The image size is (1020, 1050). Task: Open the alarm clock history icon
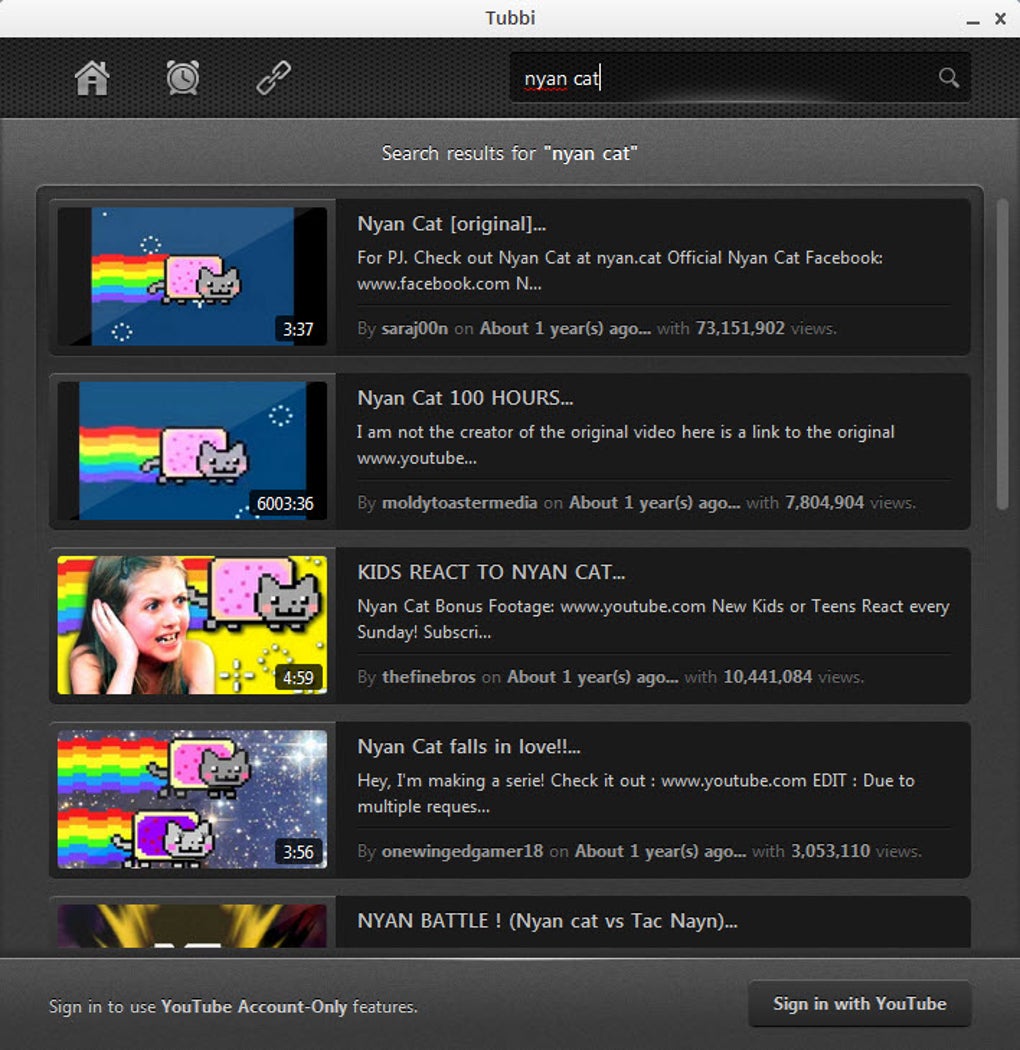[183, 78]
